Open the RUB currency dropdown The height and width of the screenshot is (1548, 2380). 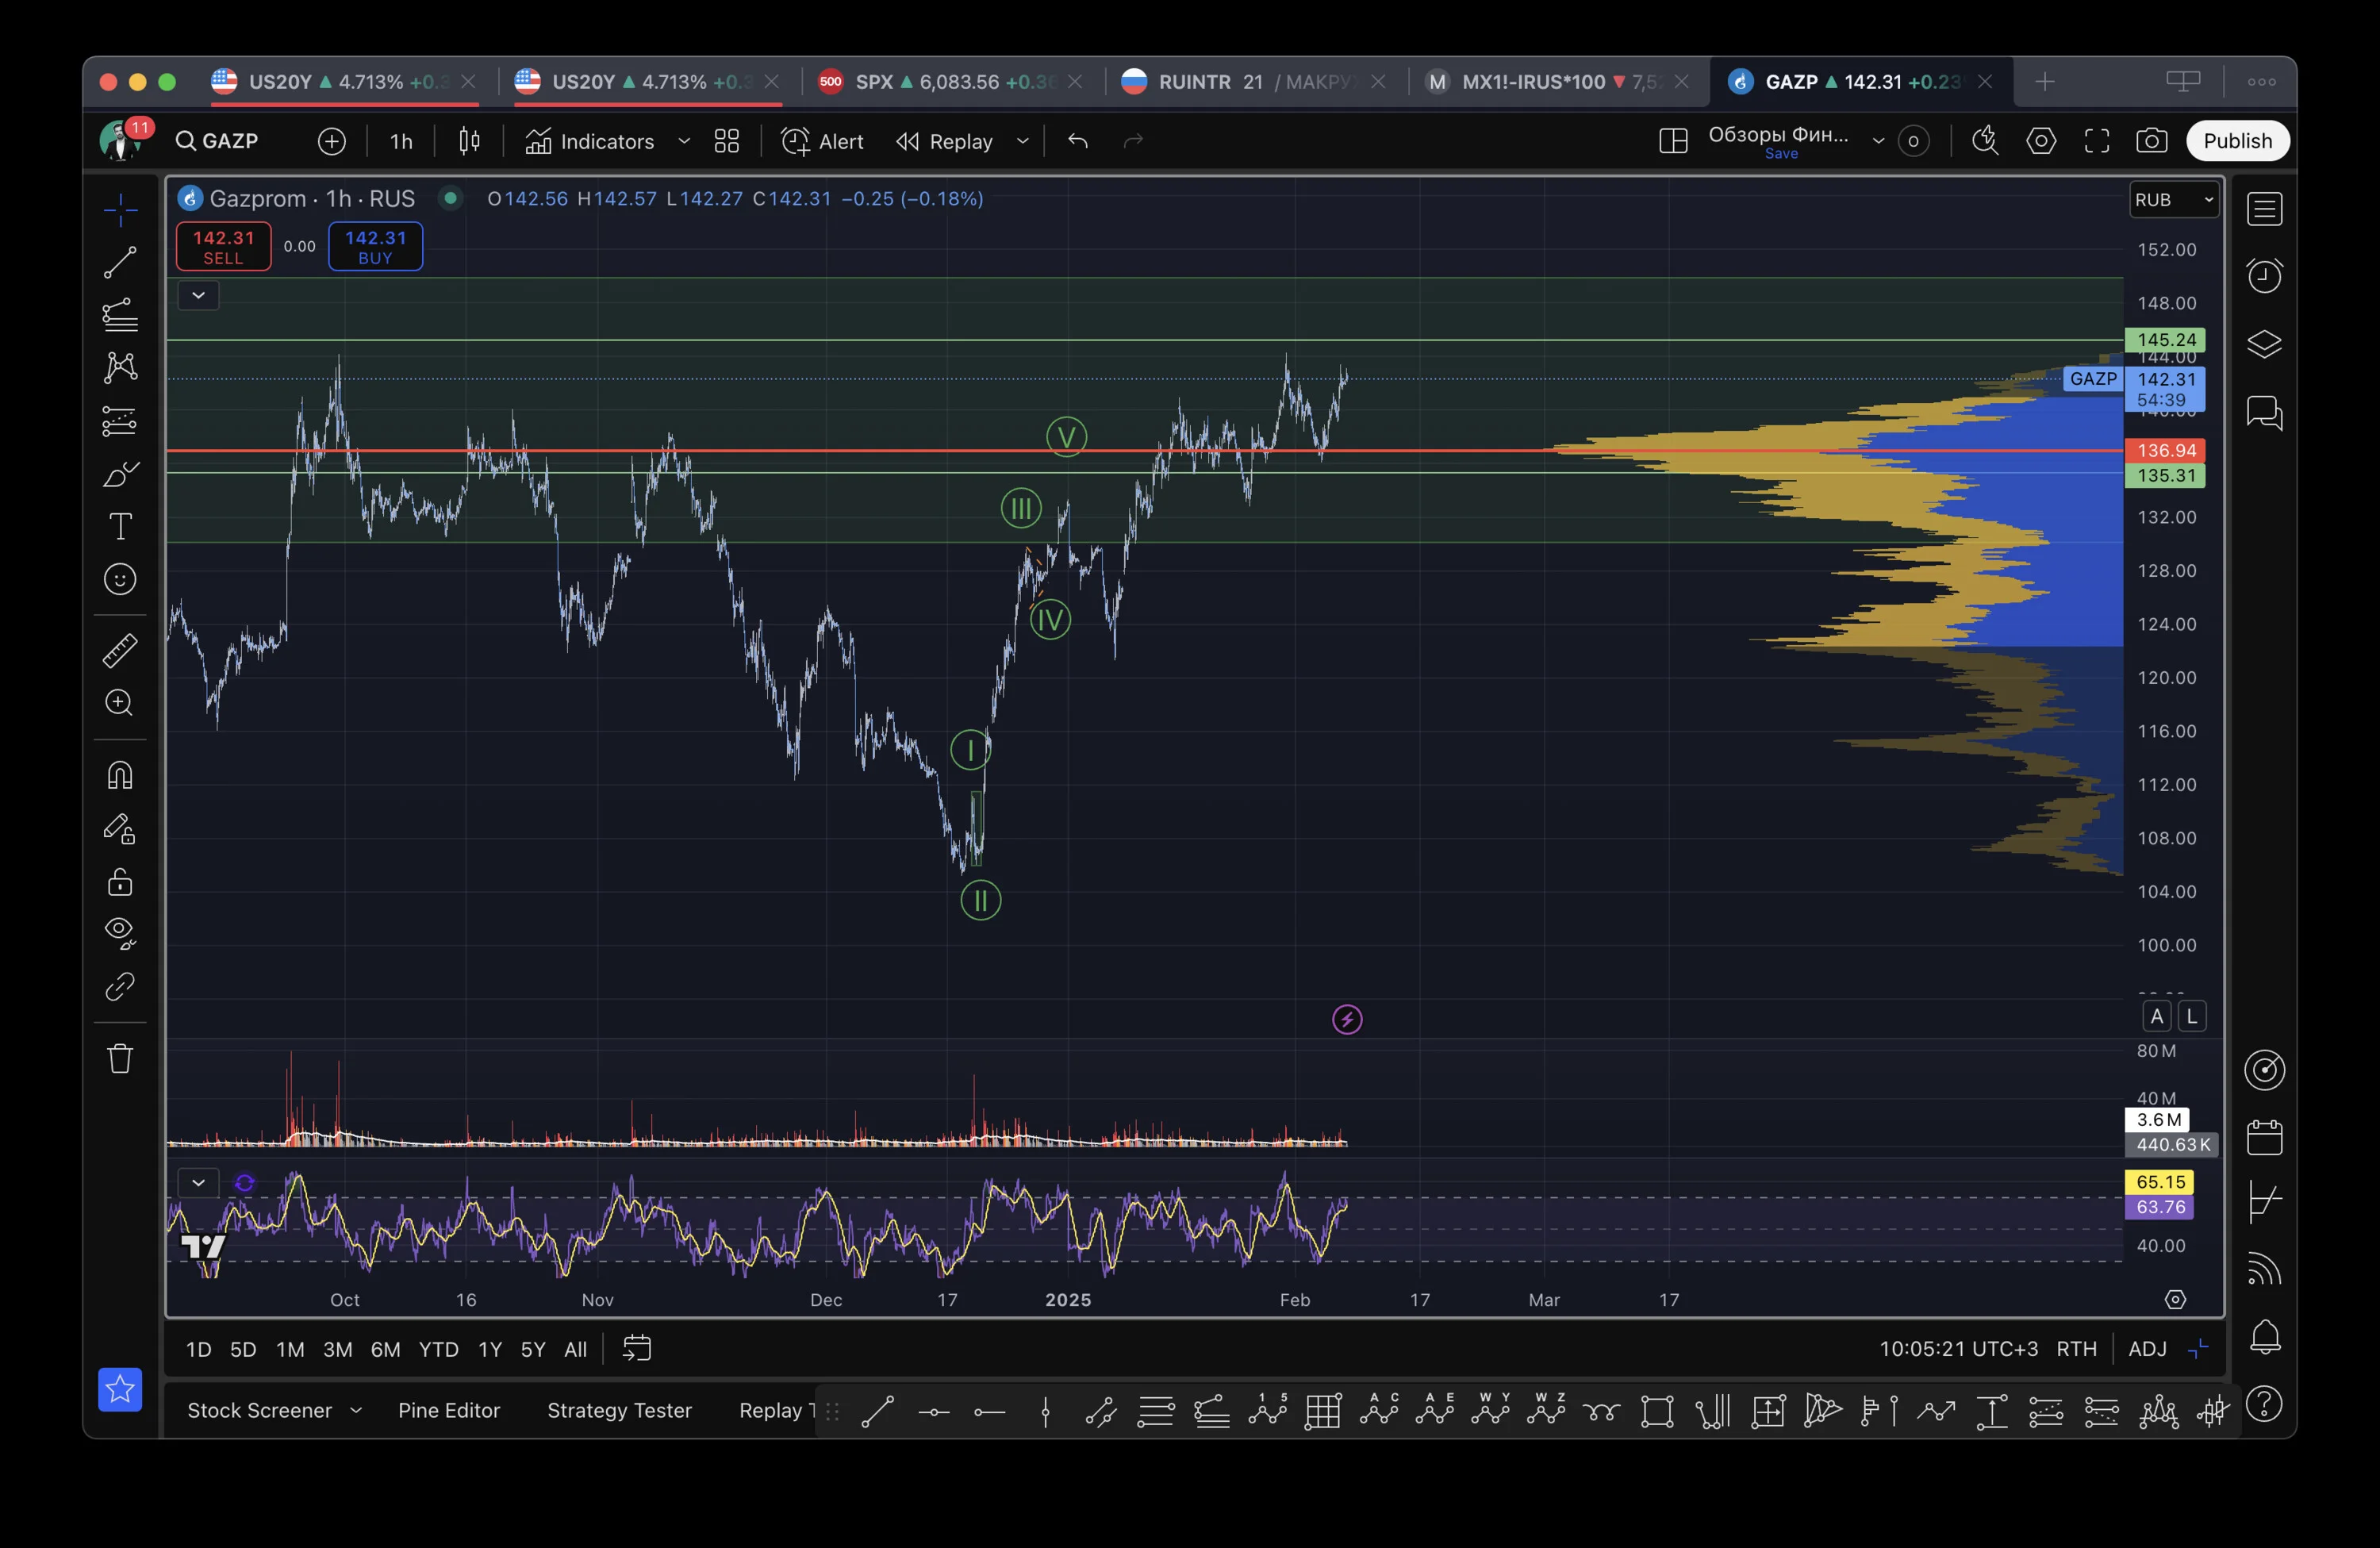point(2175,200)
